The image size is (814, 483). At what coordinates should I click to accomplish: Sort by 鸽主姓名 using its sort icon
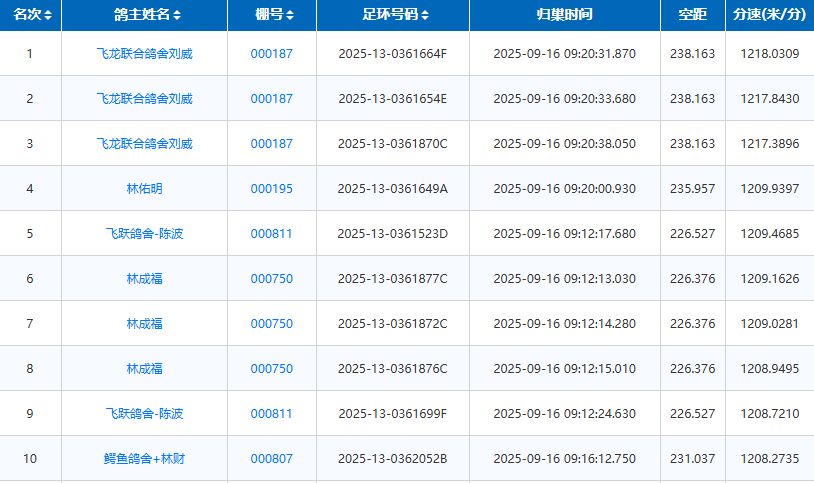pyautogui.click(x=177, y=16)
